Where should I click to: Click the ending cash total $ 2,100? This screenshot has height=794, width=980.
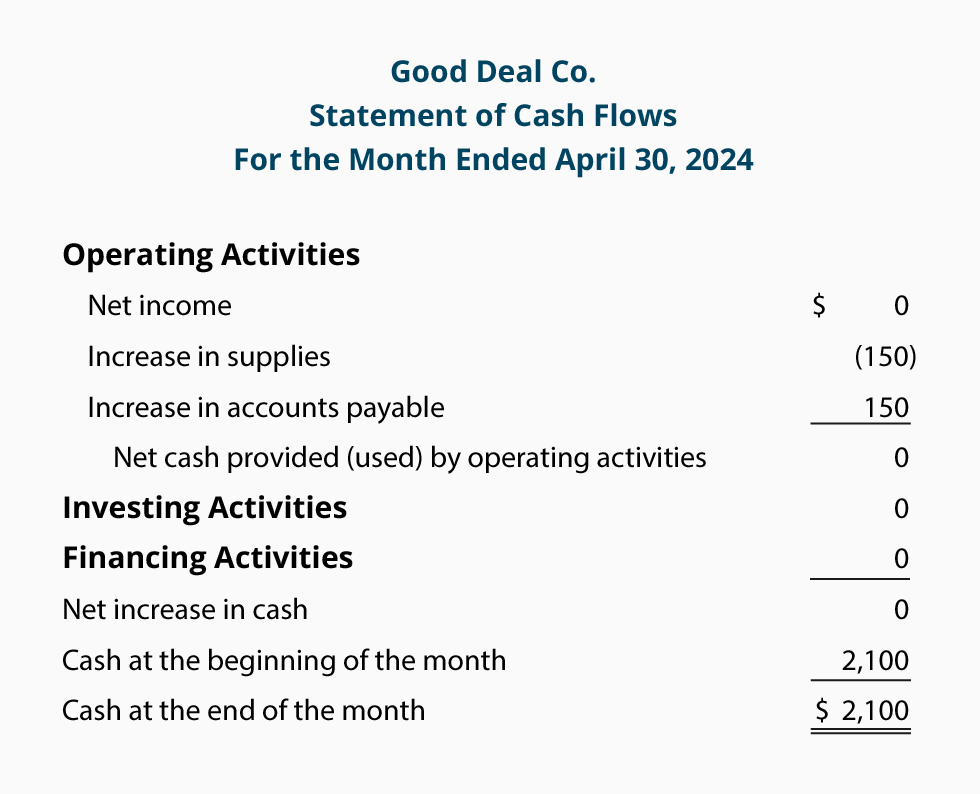[x=862, y=711]
